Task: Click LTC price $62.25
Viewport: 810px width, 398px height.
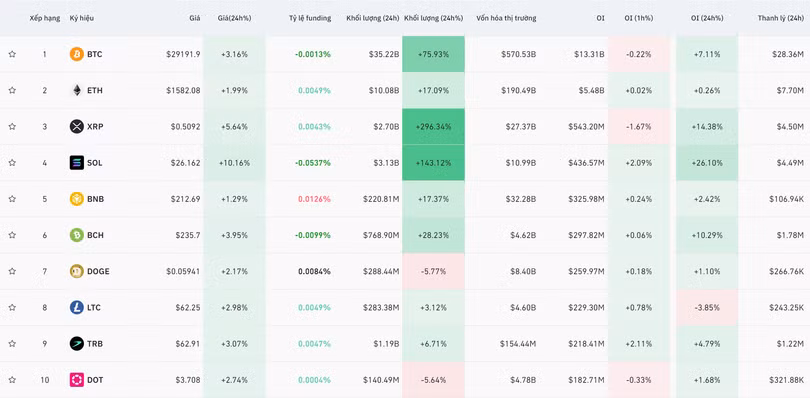Action: [x=189, y=308]
